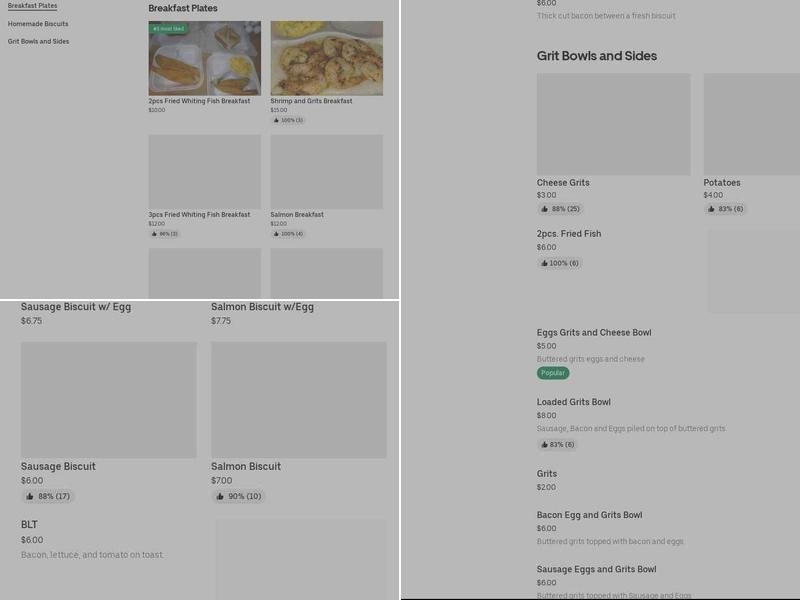
Task: Select the BLT menu item
Action: pos(27,523)
